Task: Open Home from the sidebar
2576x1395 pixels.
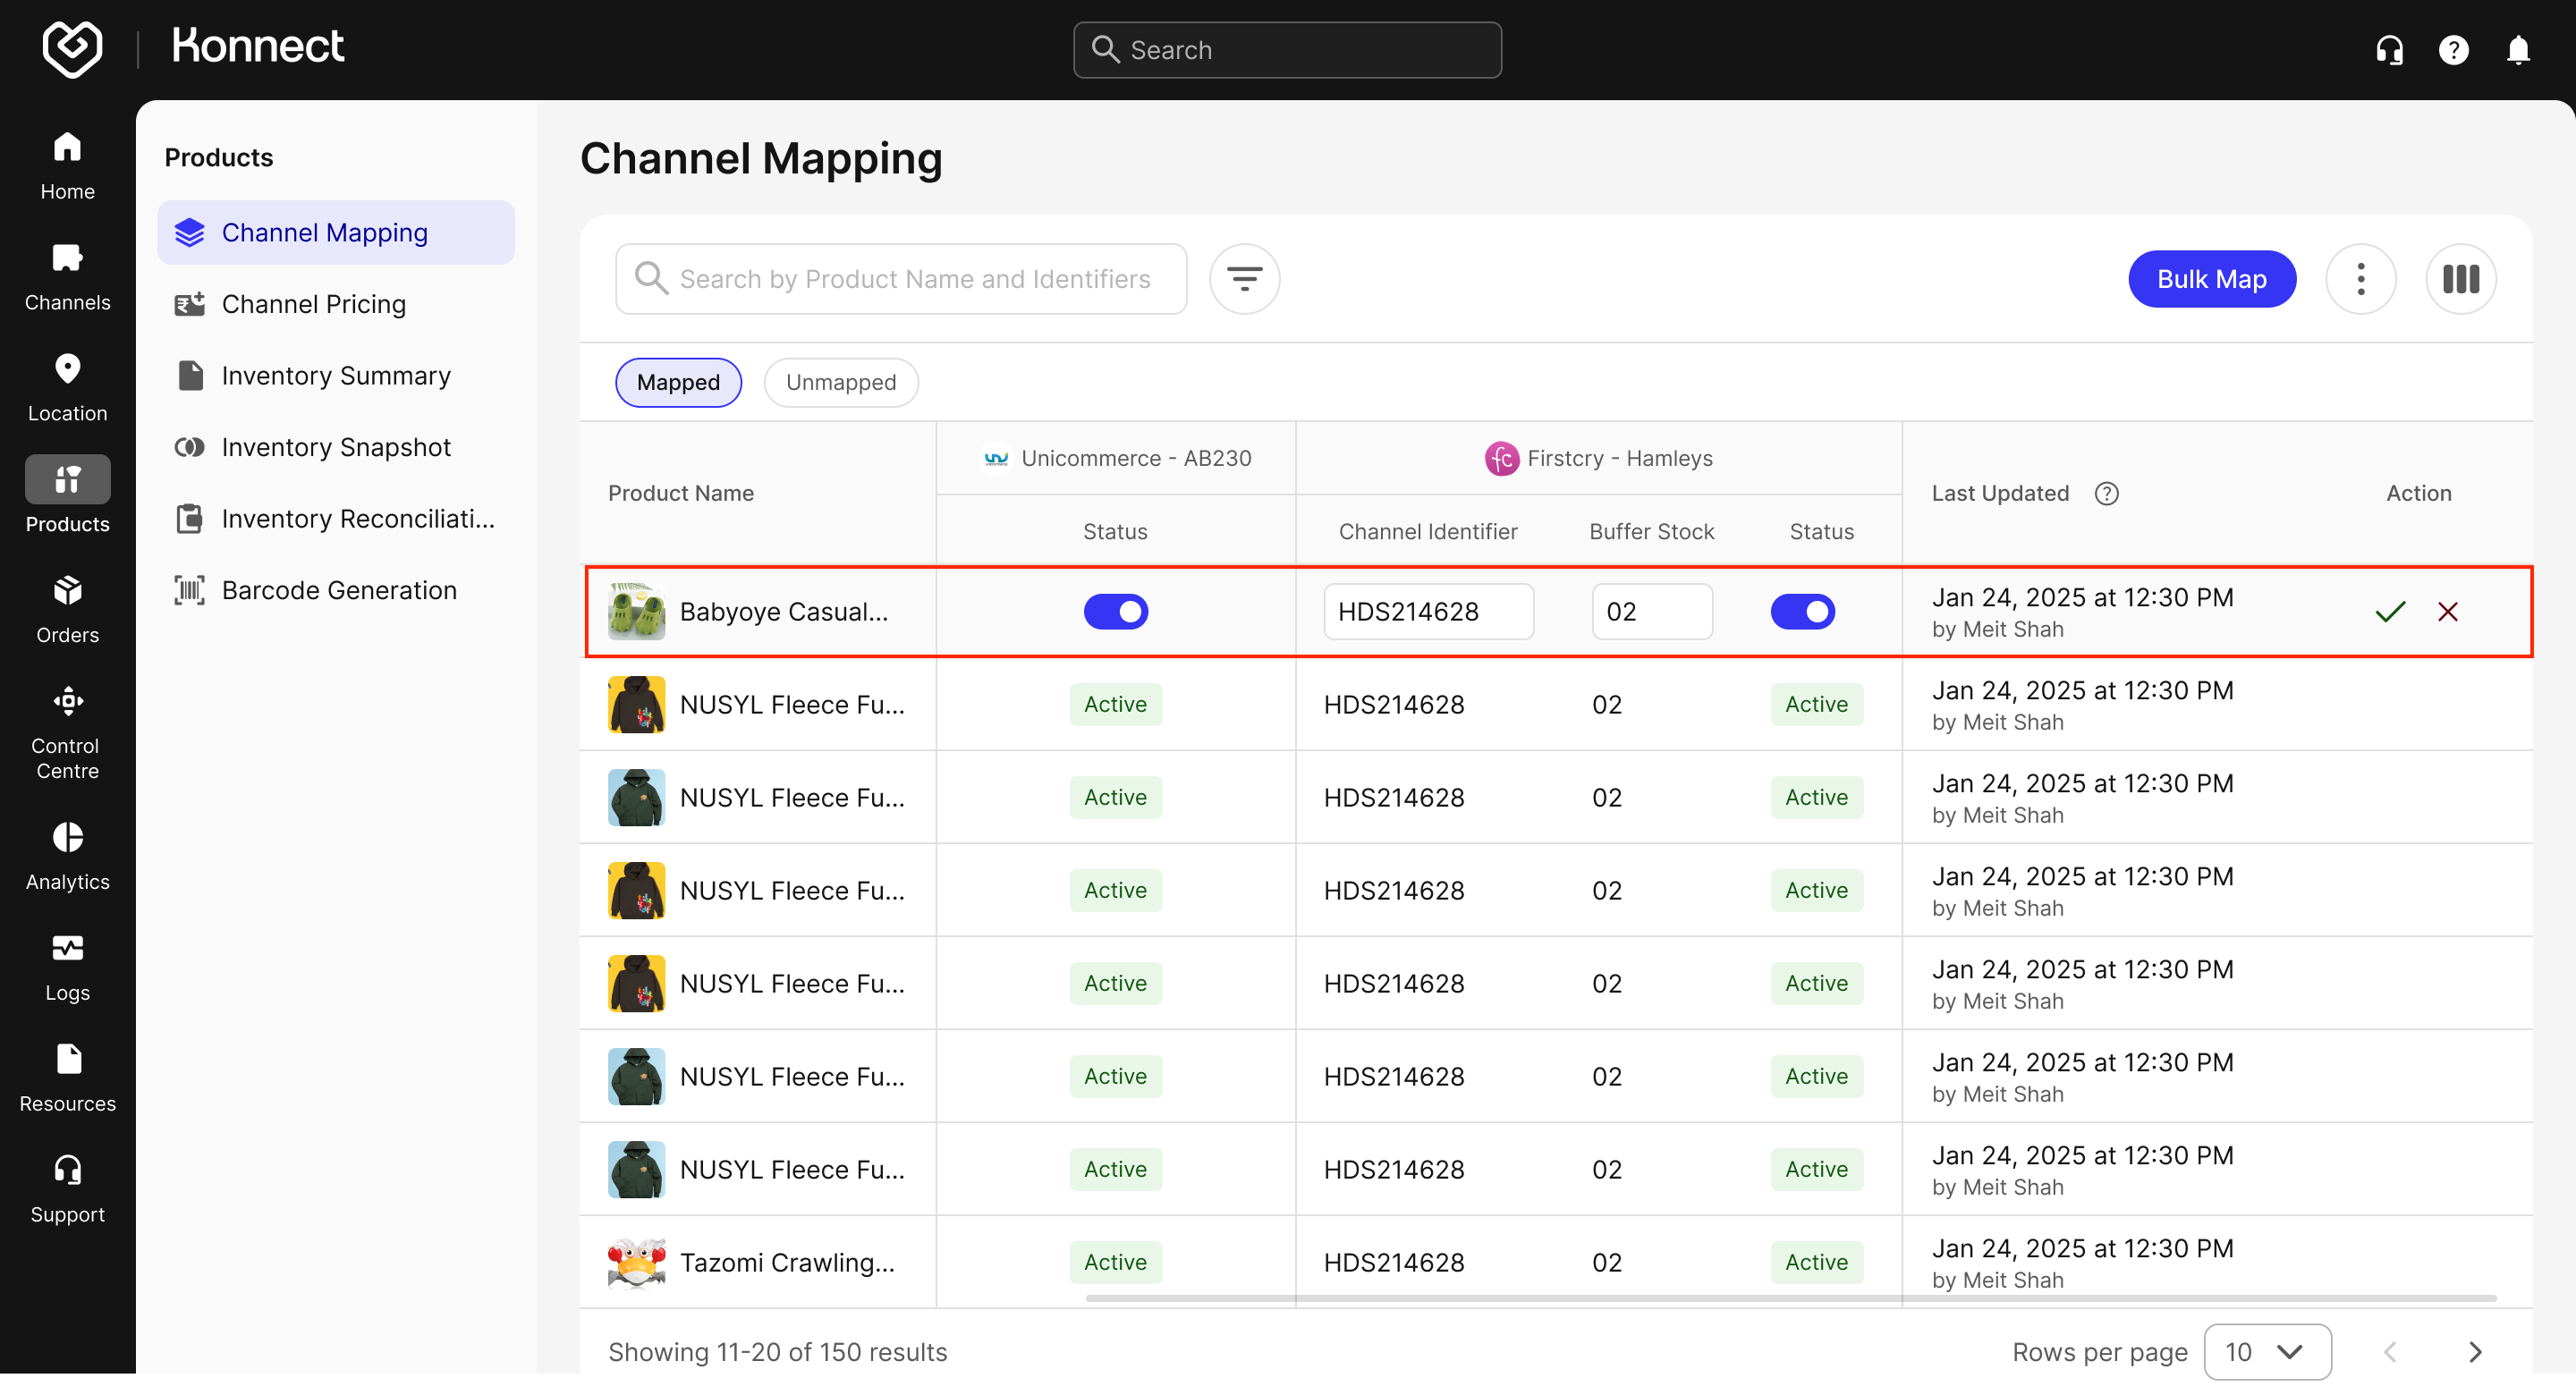Action: [x=67, y=166]
